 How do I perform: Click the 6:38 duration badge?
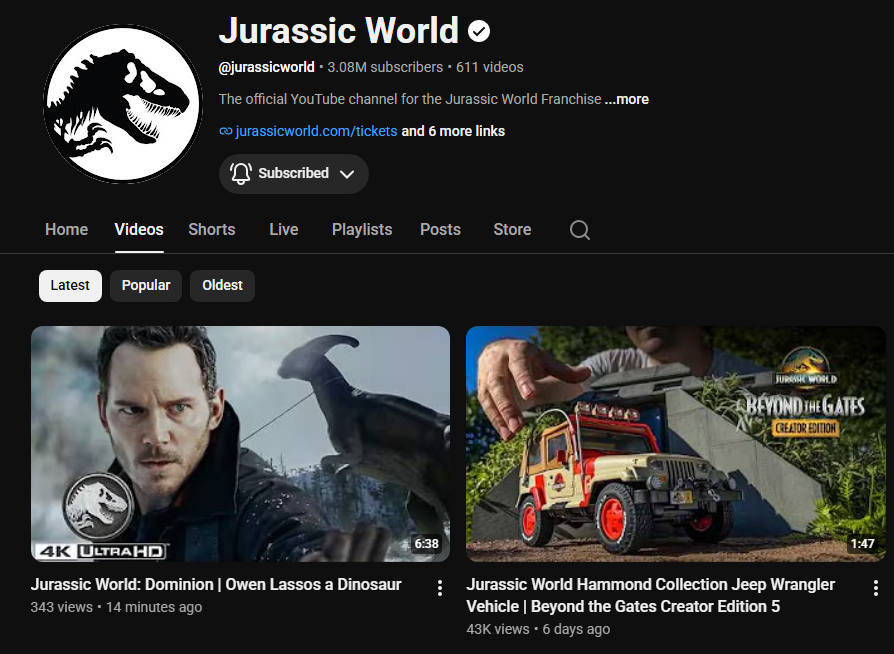pyautogui.click(x=426, y=544)
